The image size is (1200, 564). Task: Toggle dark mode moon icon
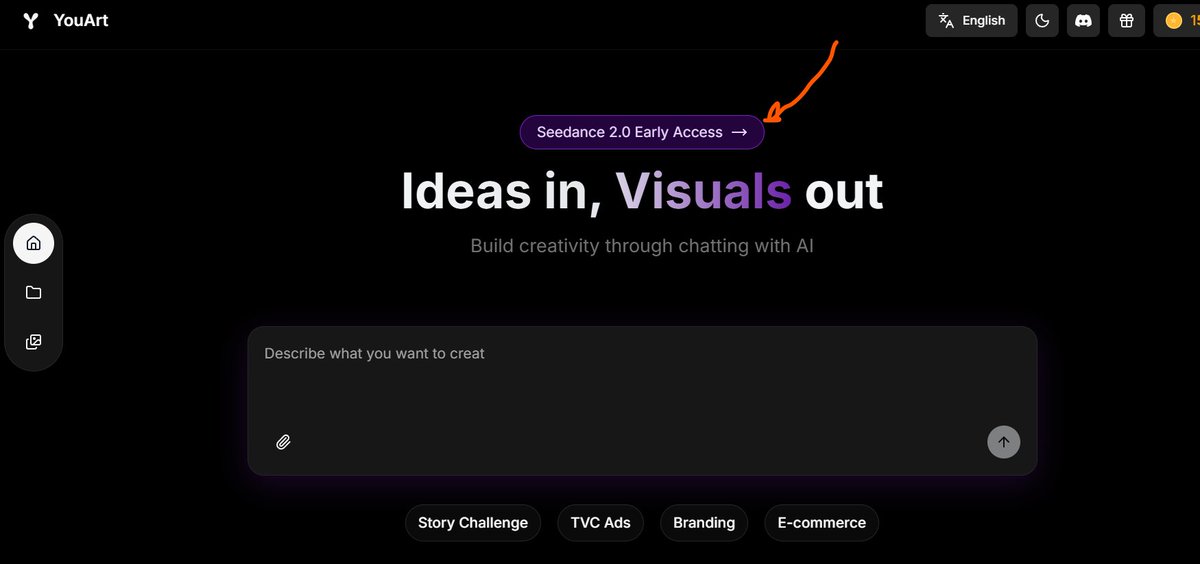pos(1042,21)
